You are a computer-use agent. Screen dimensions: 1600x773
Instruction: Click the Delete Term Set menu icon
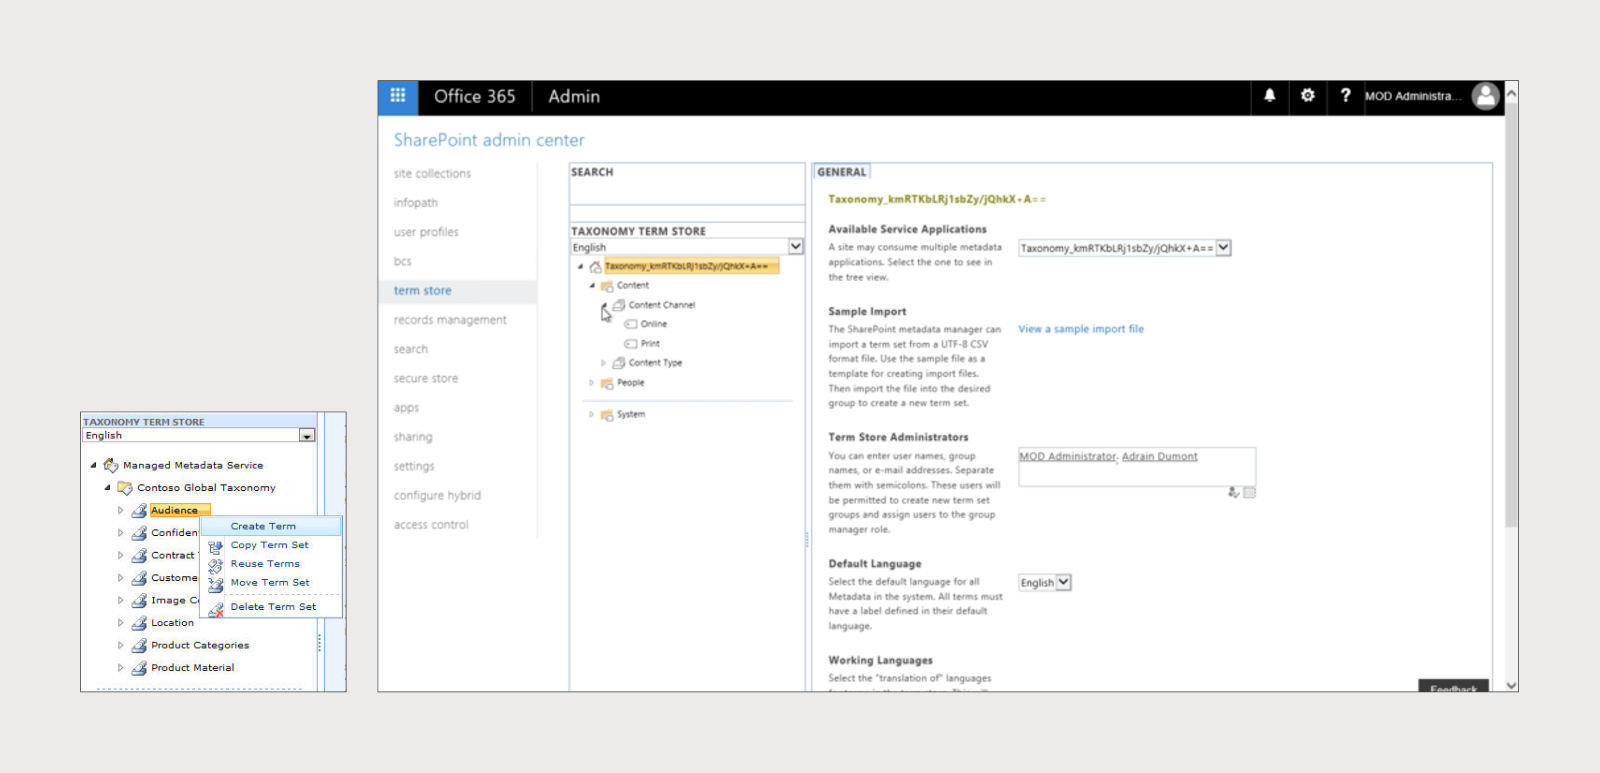215,608
